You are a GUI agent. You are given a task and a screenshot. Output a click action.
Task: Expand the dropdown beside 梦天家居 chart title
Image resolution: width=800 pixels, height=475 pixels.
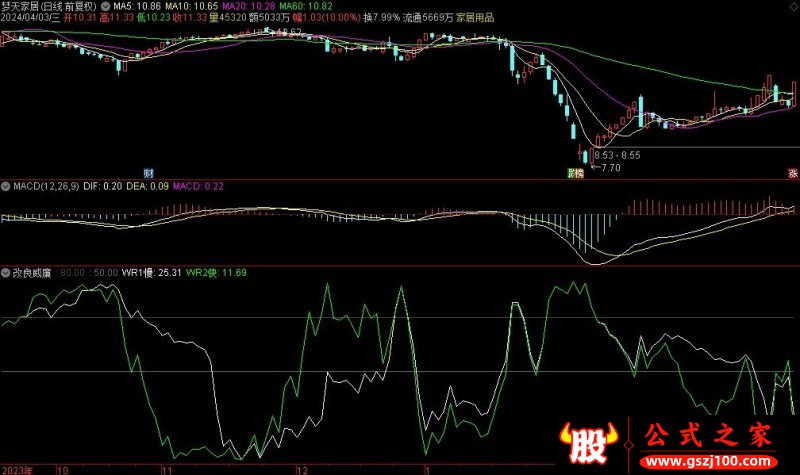tap(106, 6)
